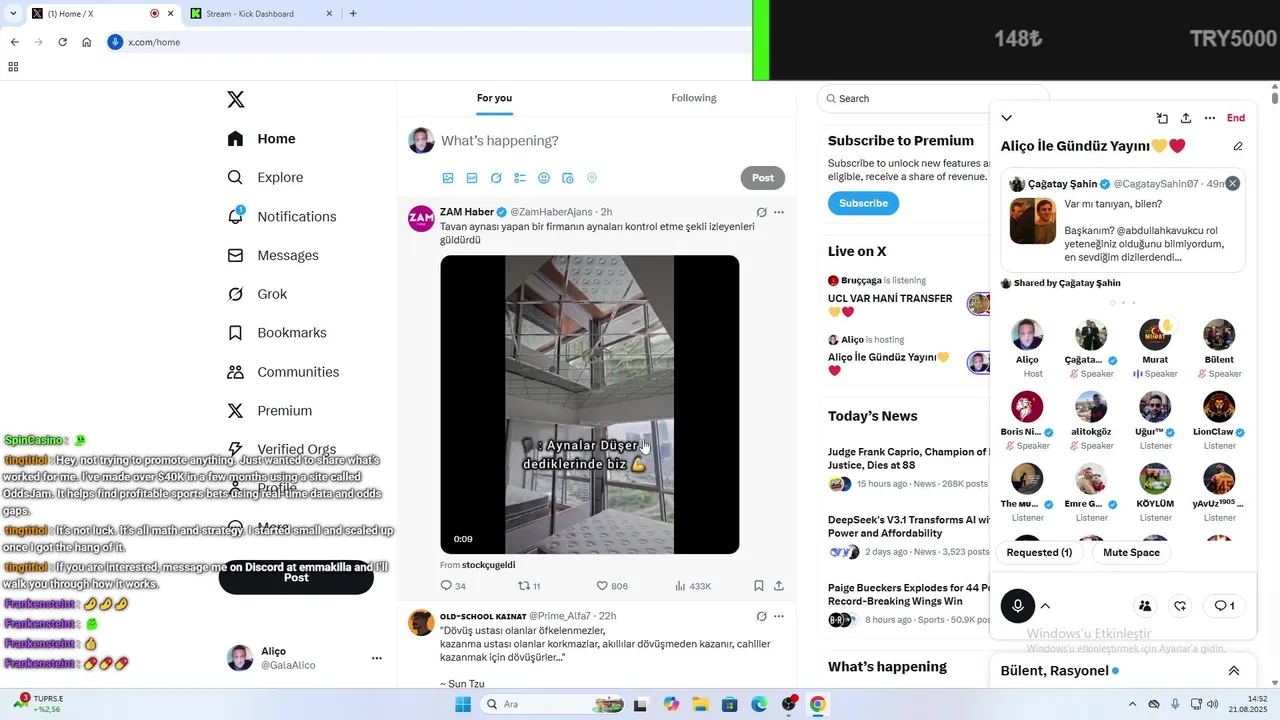Viewport: 1280px width, 720px height.
Task: Open Bookmarks from the sidebar
Action: 277,333
